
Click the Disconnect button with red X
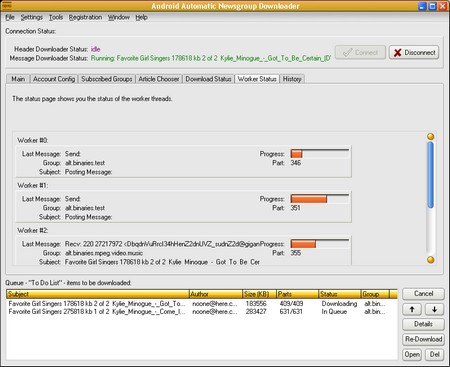414,53
